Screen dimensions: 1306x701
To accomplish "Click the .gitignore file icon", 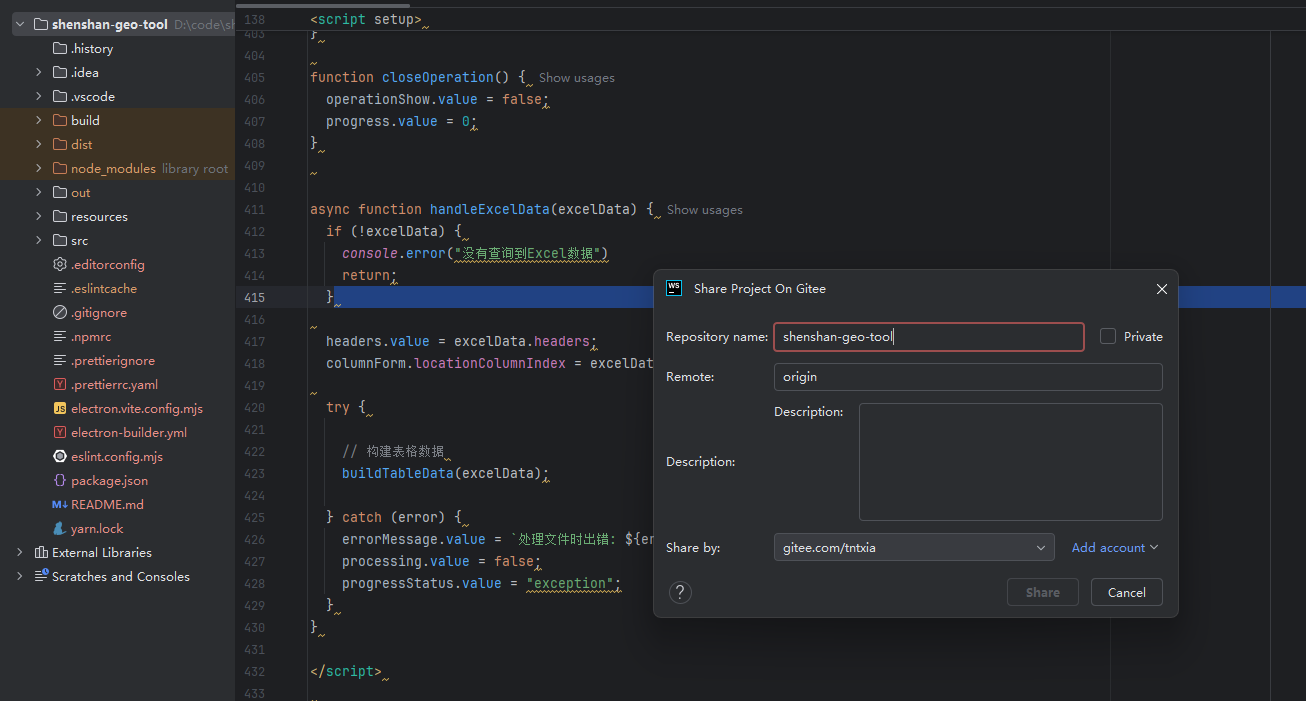I will tap(60, 313).
